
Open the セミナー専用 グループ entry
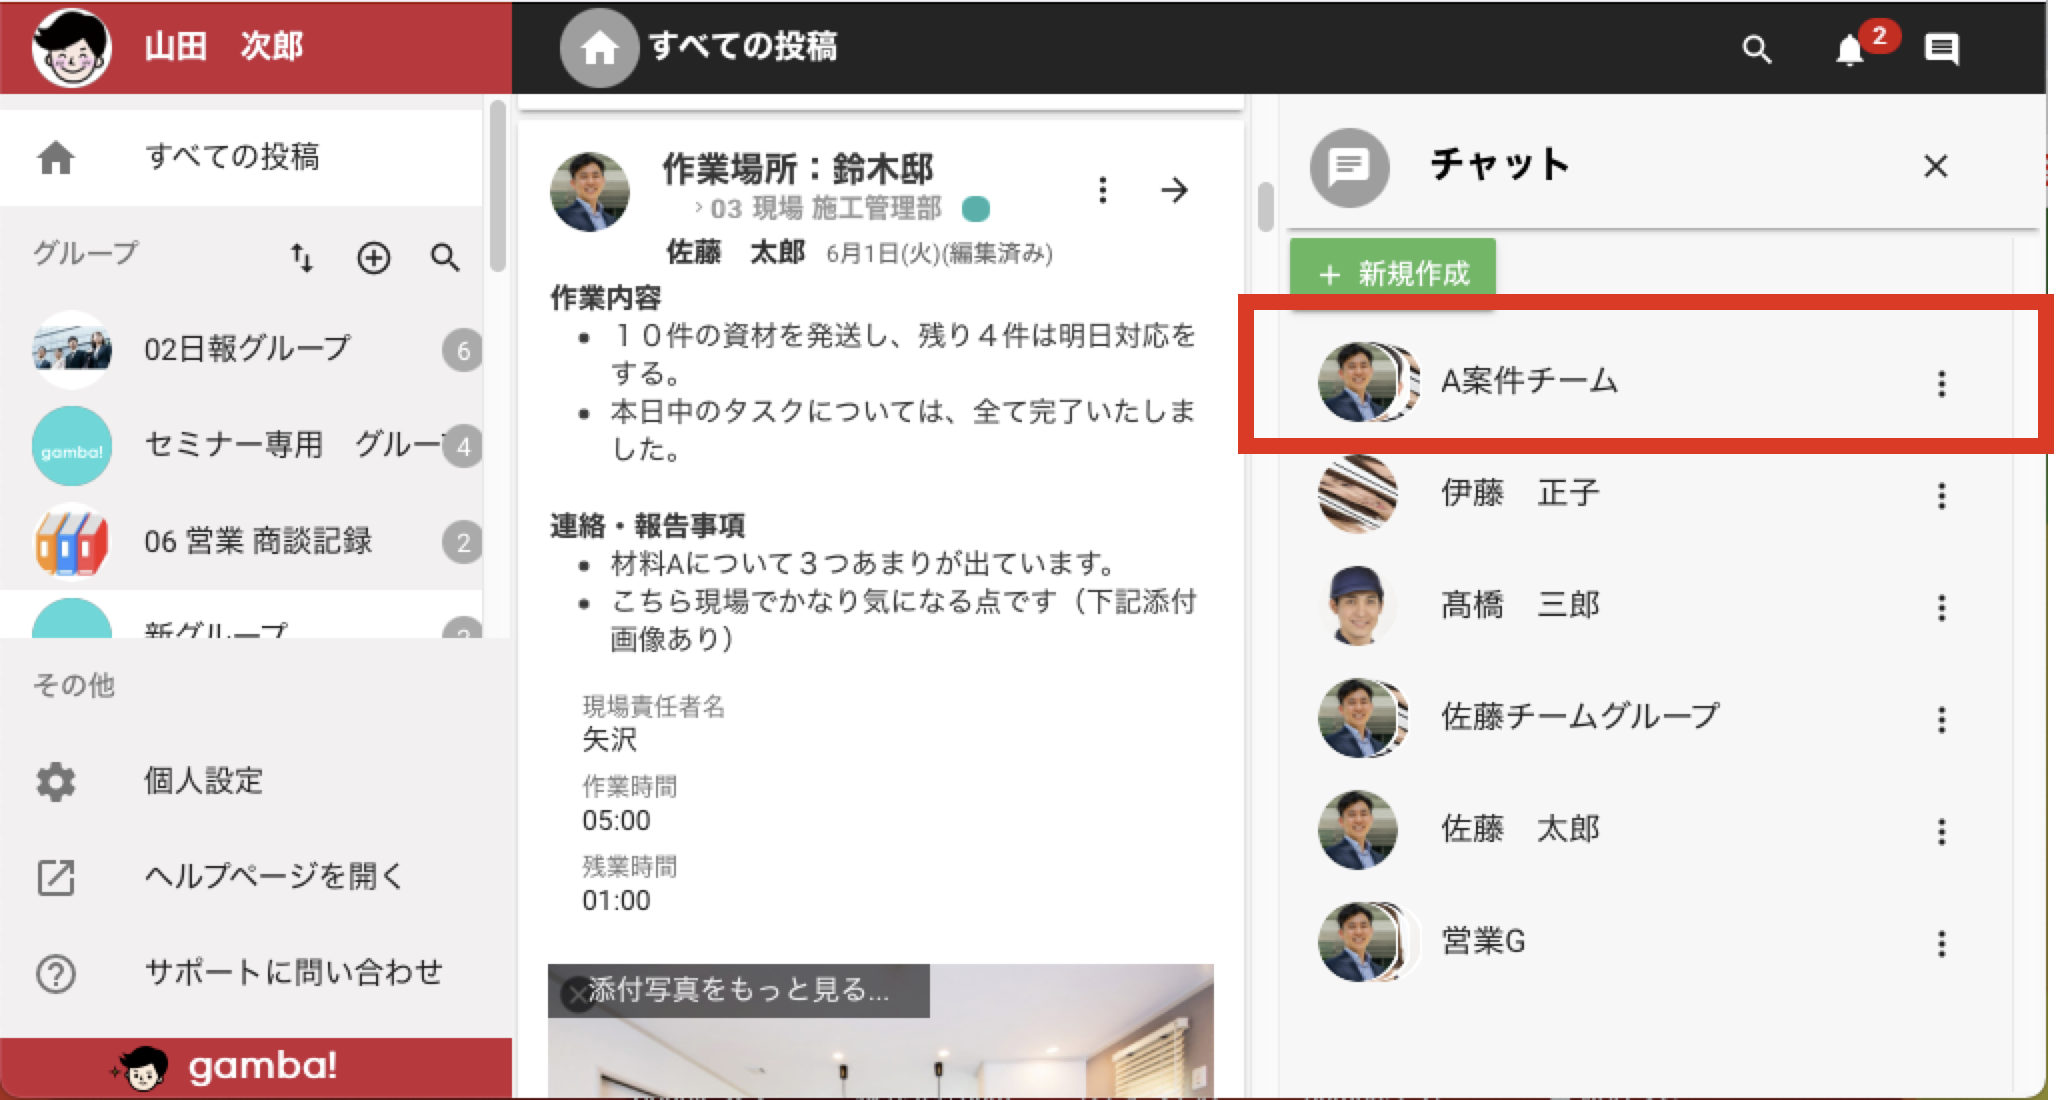coord(241,445)
